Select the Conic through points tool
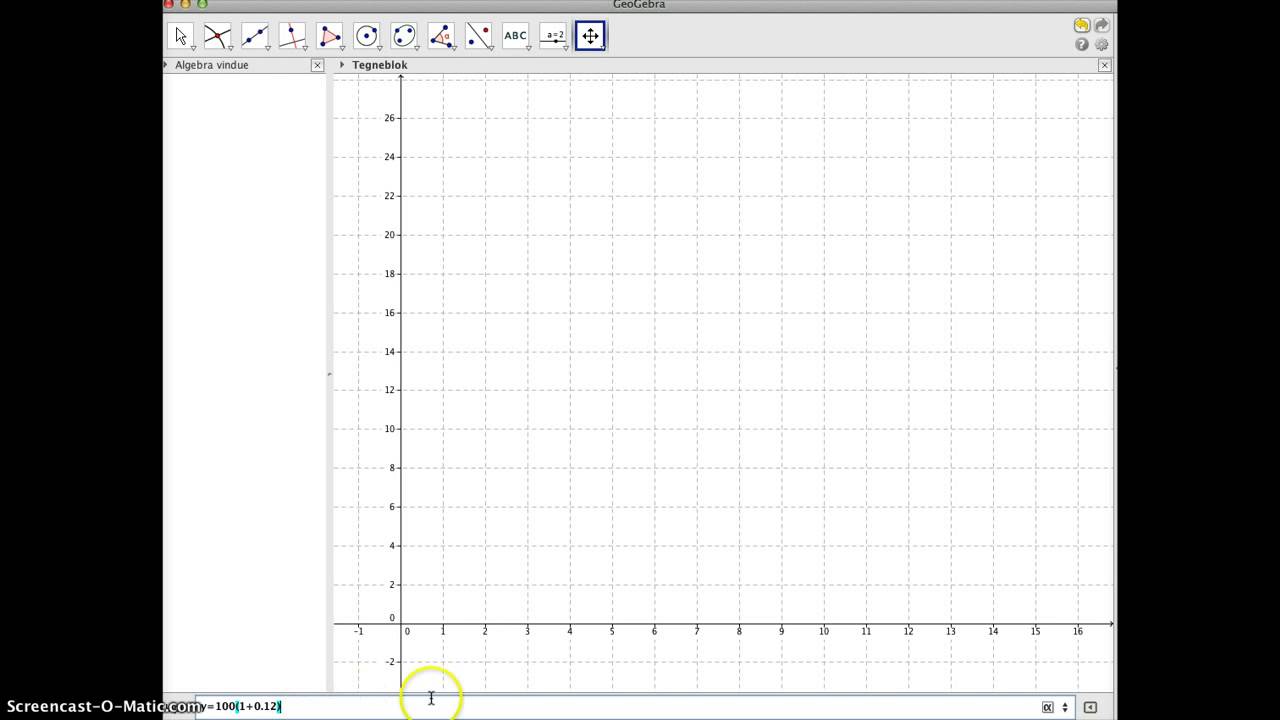 [404, 36]
